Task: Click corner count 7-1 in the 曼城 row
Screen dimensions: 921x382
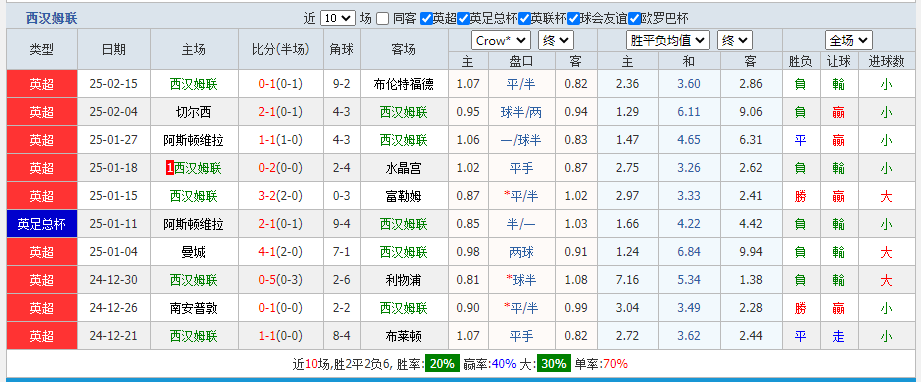Action: [341, 252]
